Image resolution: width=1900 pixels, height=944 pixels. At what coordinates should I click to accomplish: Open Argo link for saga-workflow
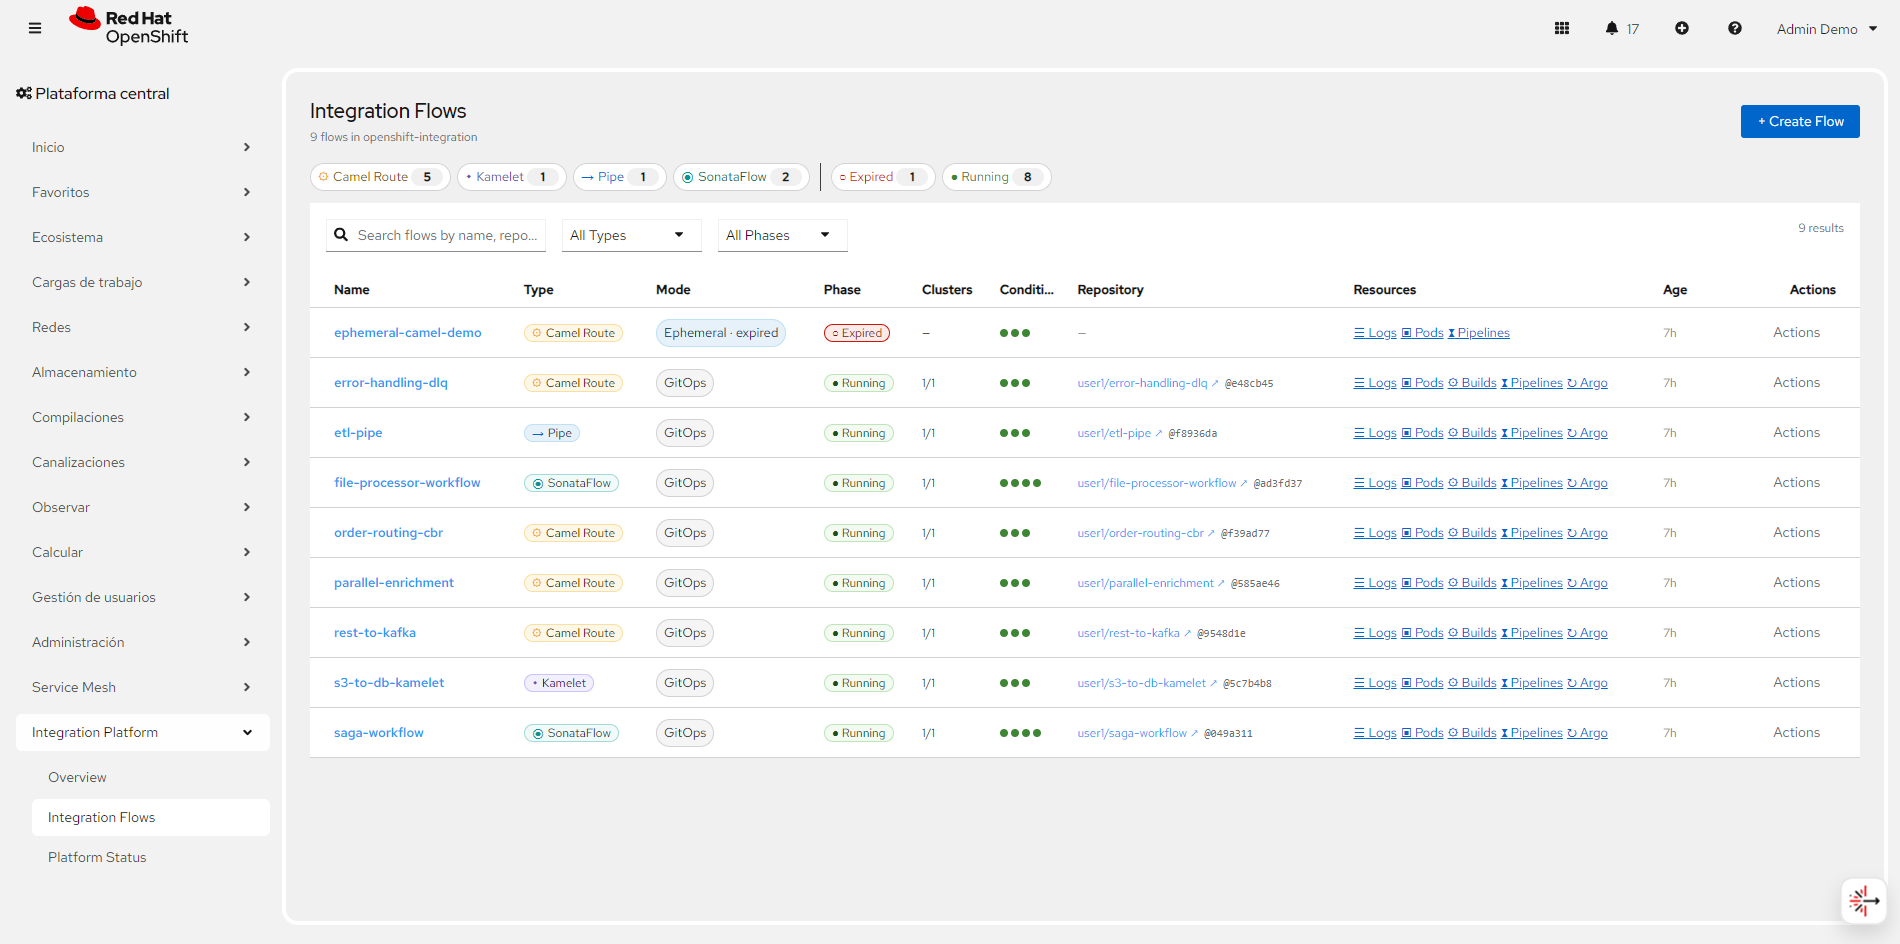[x=1588, y=733]
